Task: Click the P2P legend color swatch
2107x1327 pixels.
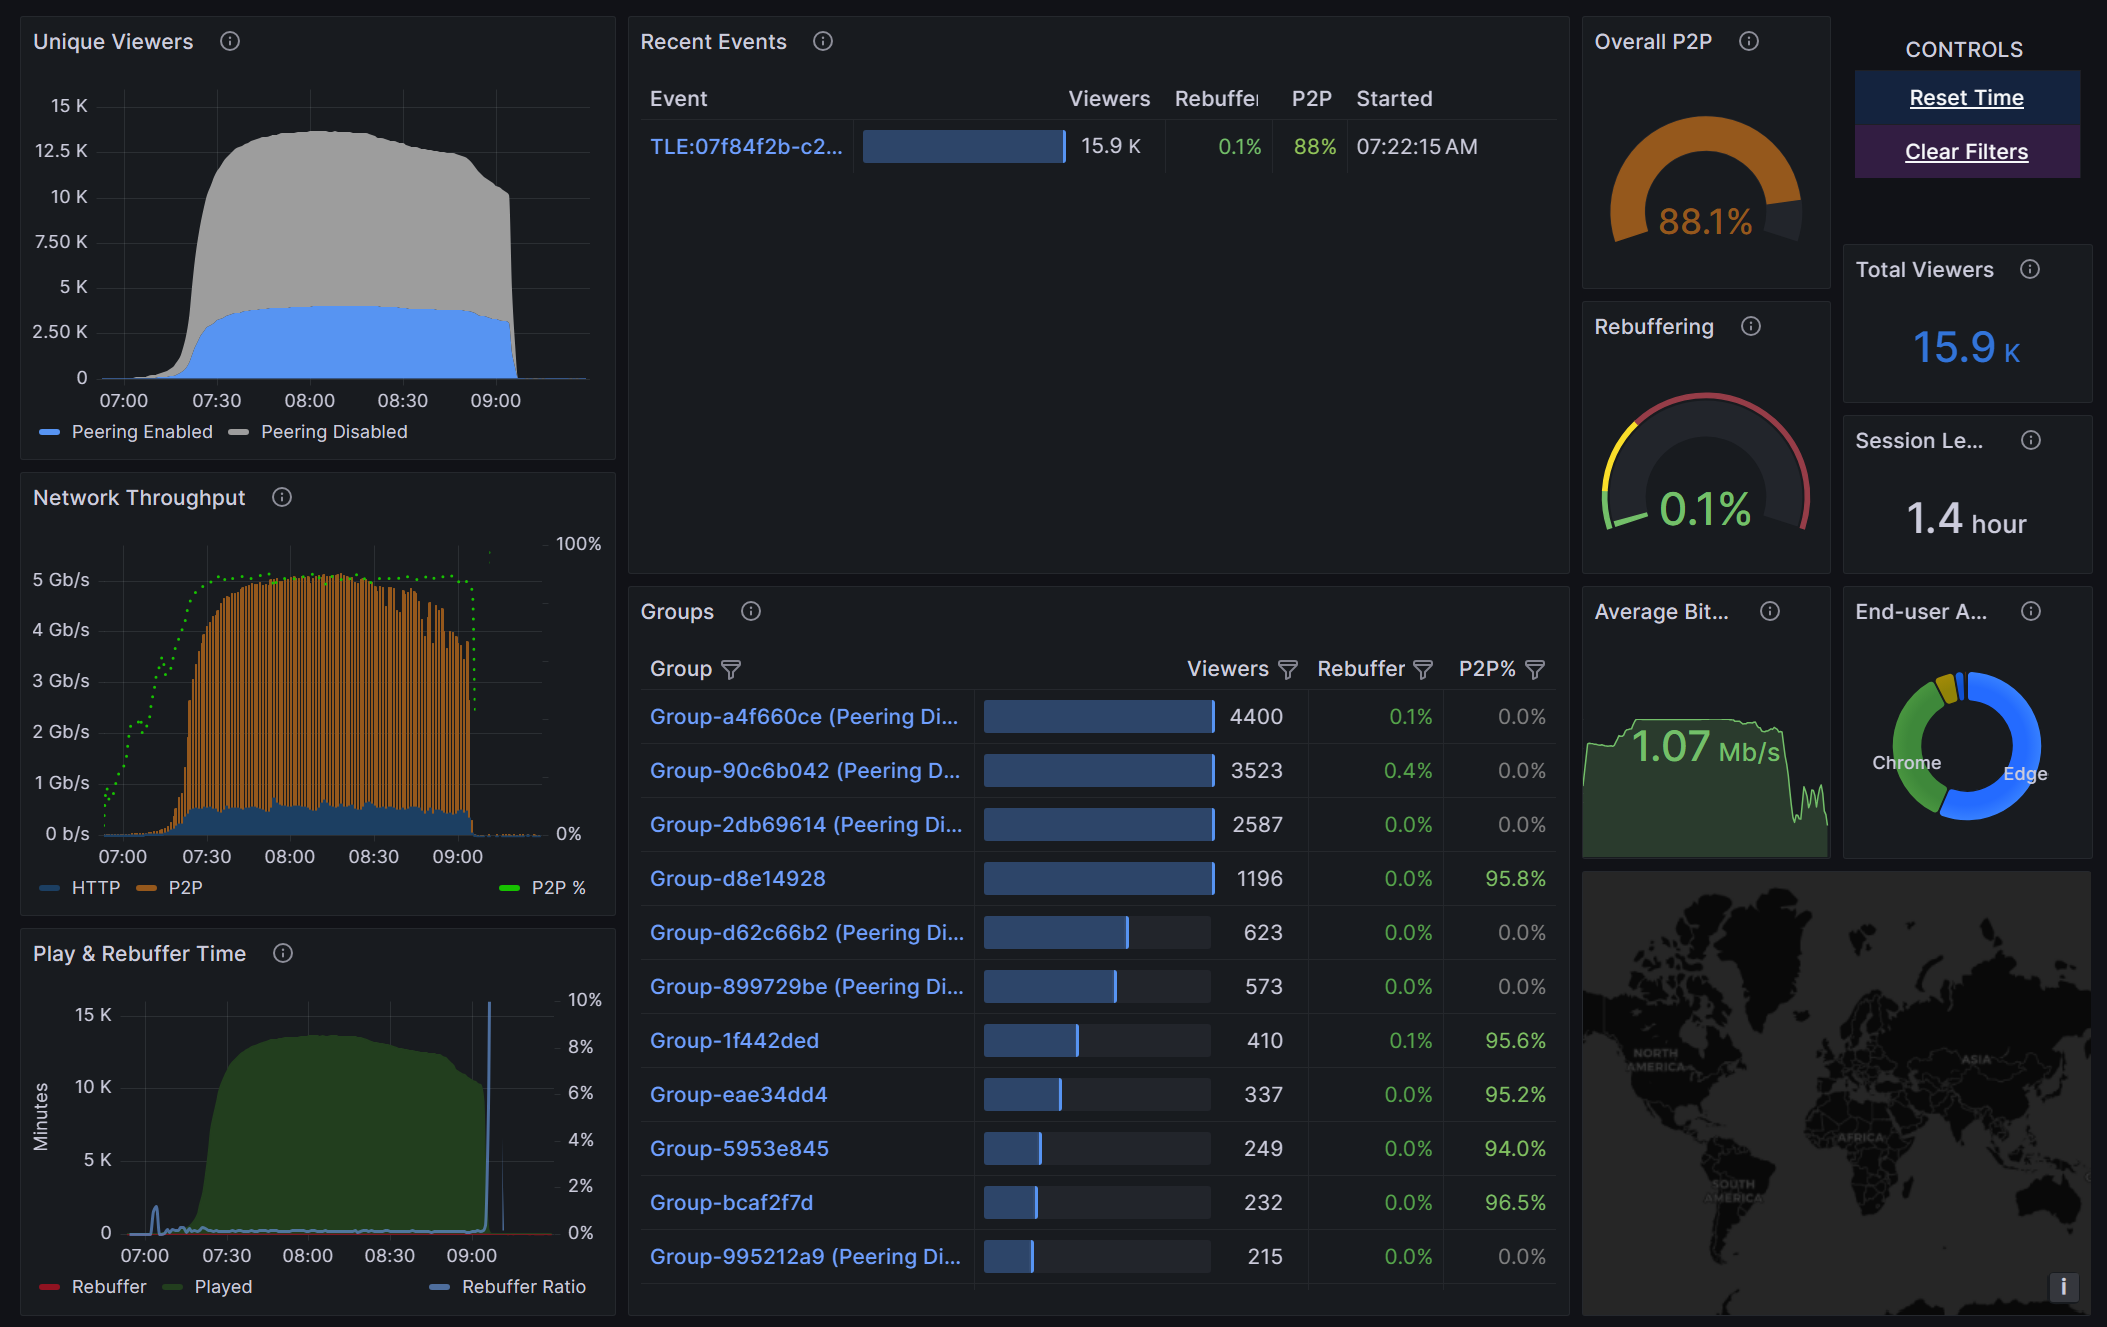Action: pyautogui.click(x=147, y=888)
